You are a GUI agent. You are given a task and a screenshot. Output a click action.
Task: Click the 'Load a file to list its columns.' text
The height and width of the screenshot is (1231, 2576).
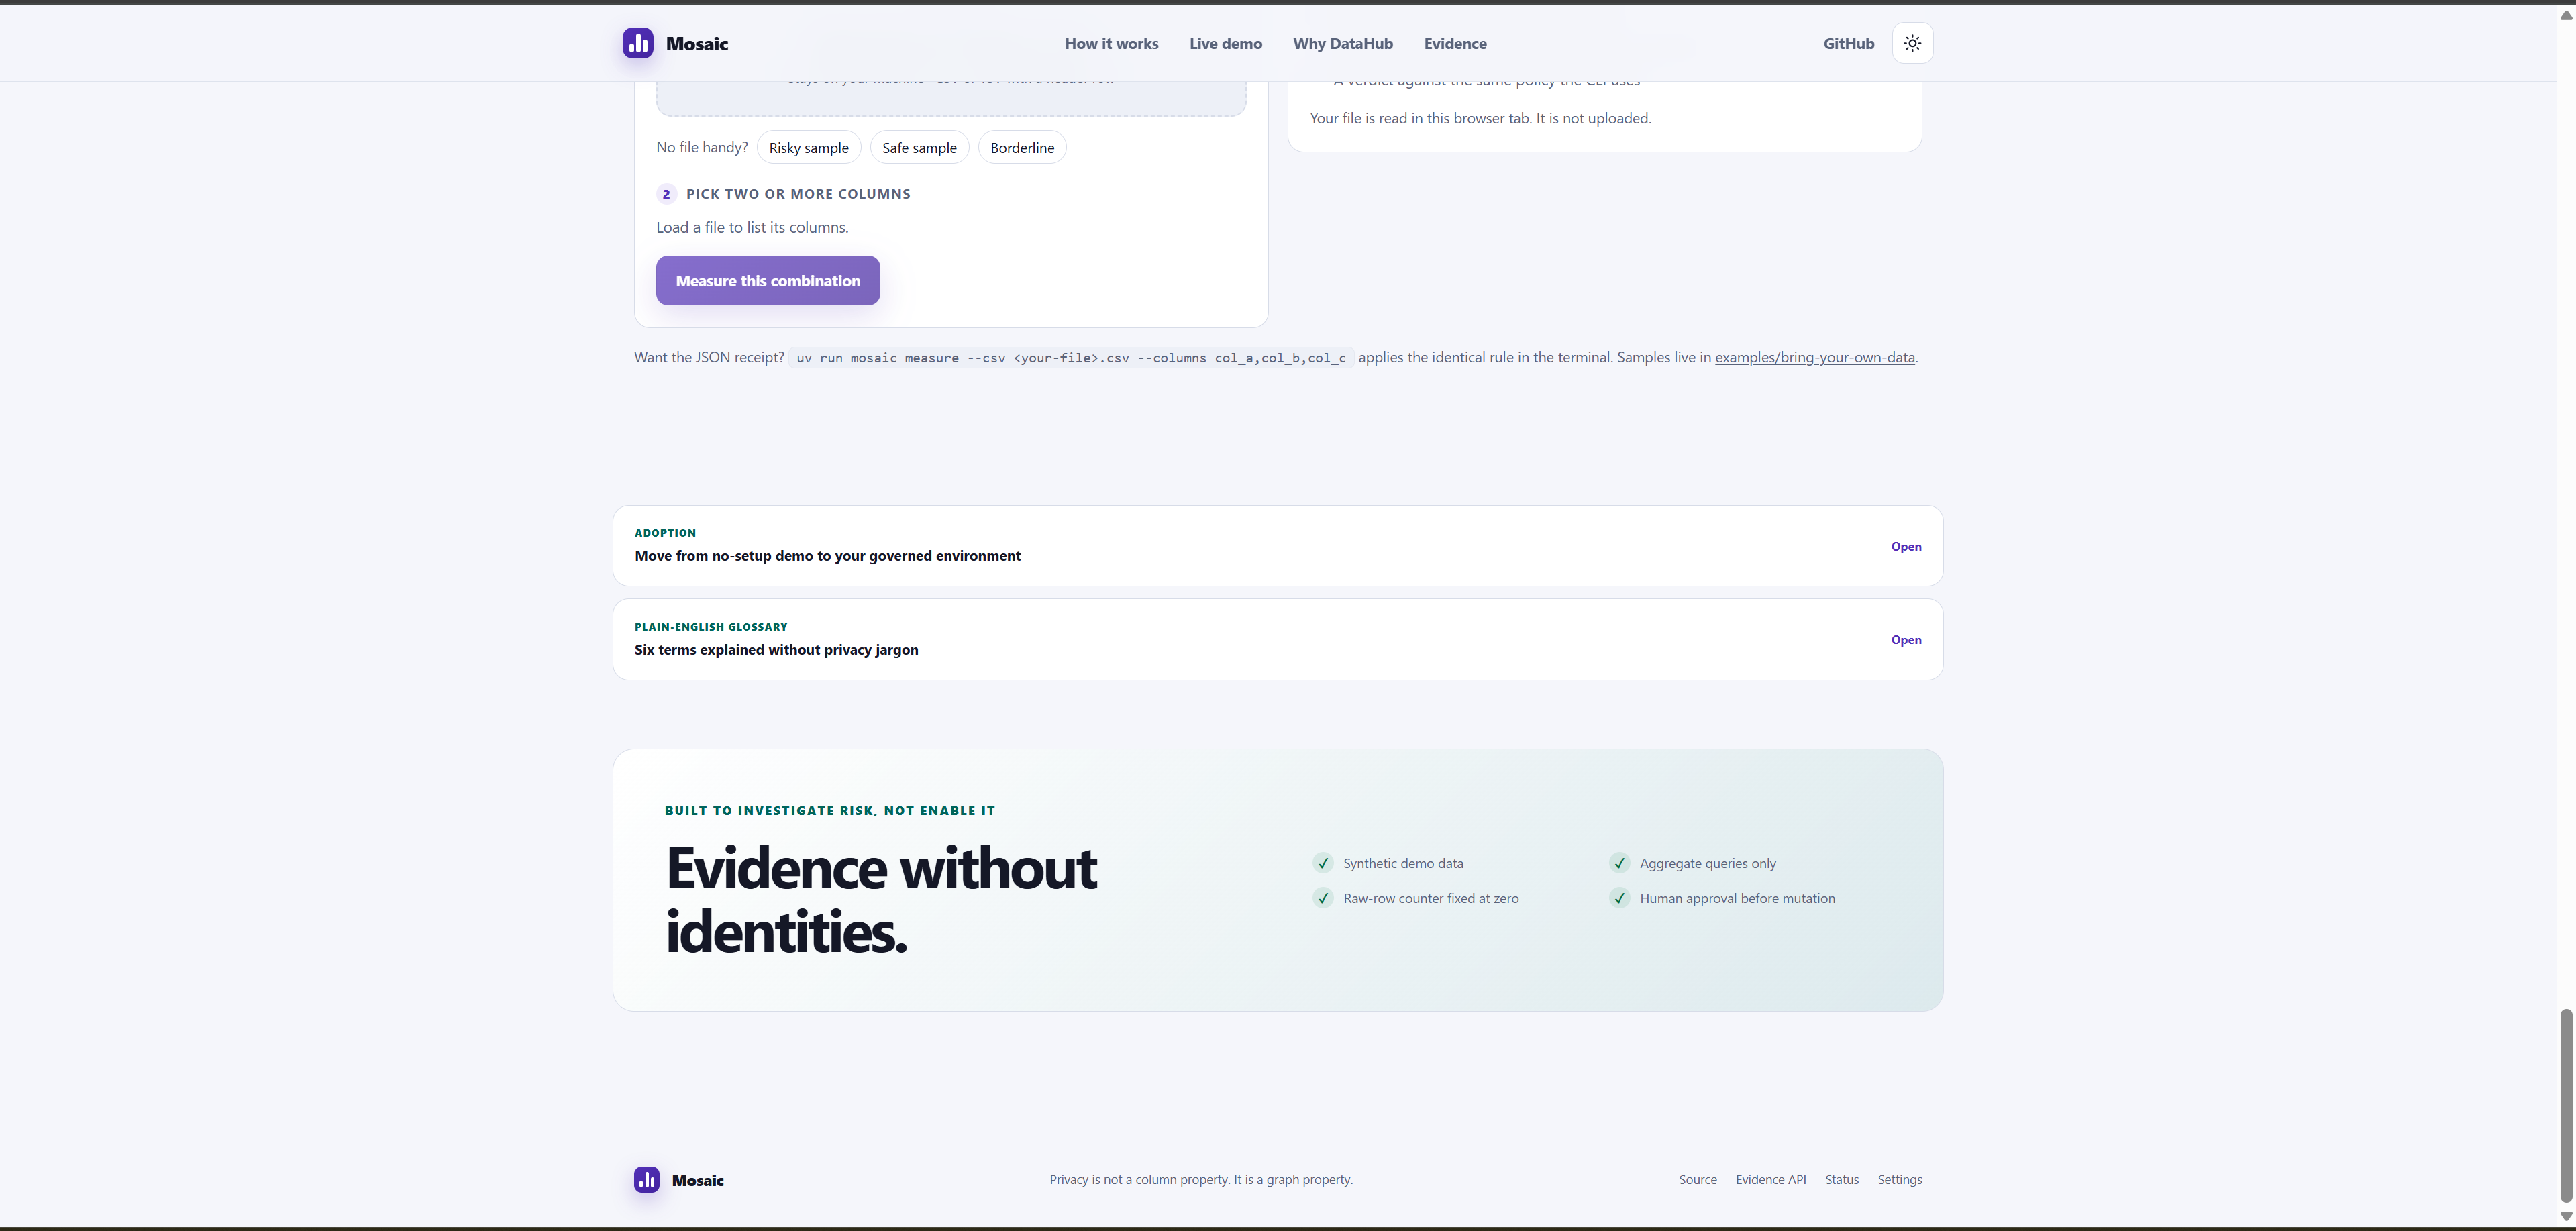coord(752,227)
